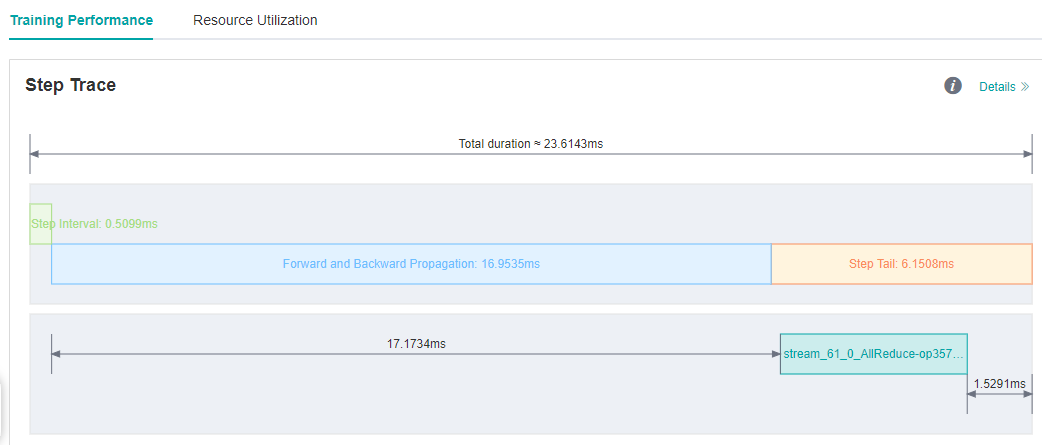Click the 1.5291ms duration label
Image resolution: width=1042 pixels, height=445 pixels.
click(999, 383)
